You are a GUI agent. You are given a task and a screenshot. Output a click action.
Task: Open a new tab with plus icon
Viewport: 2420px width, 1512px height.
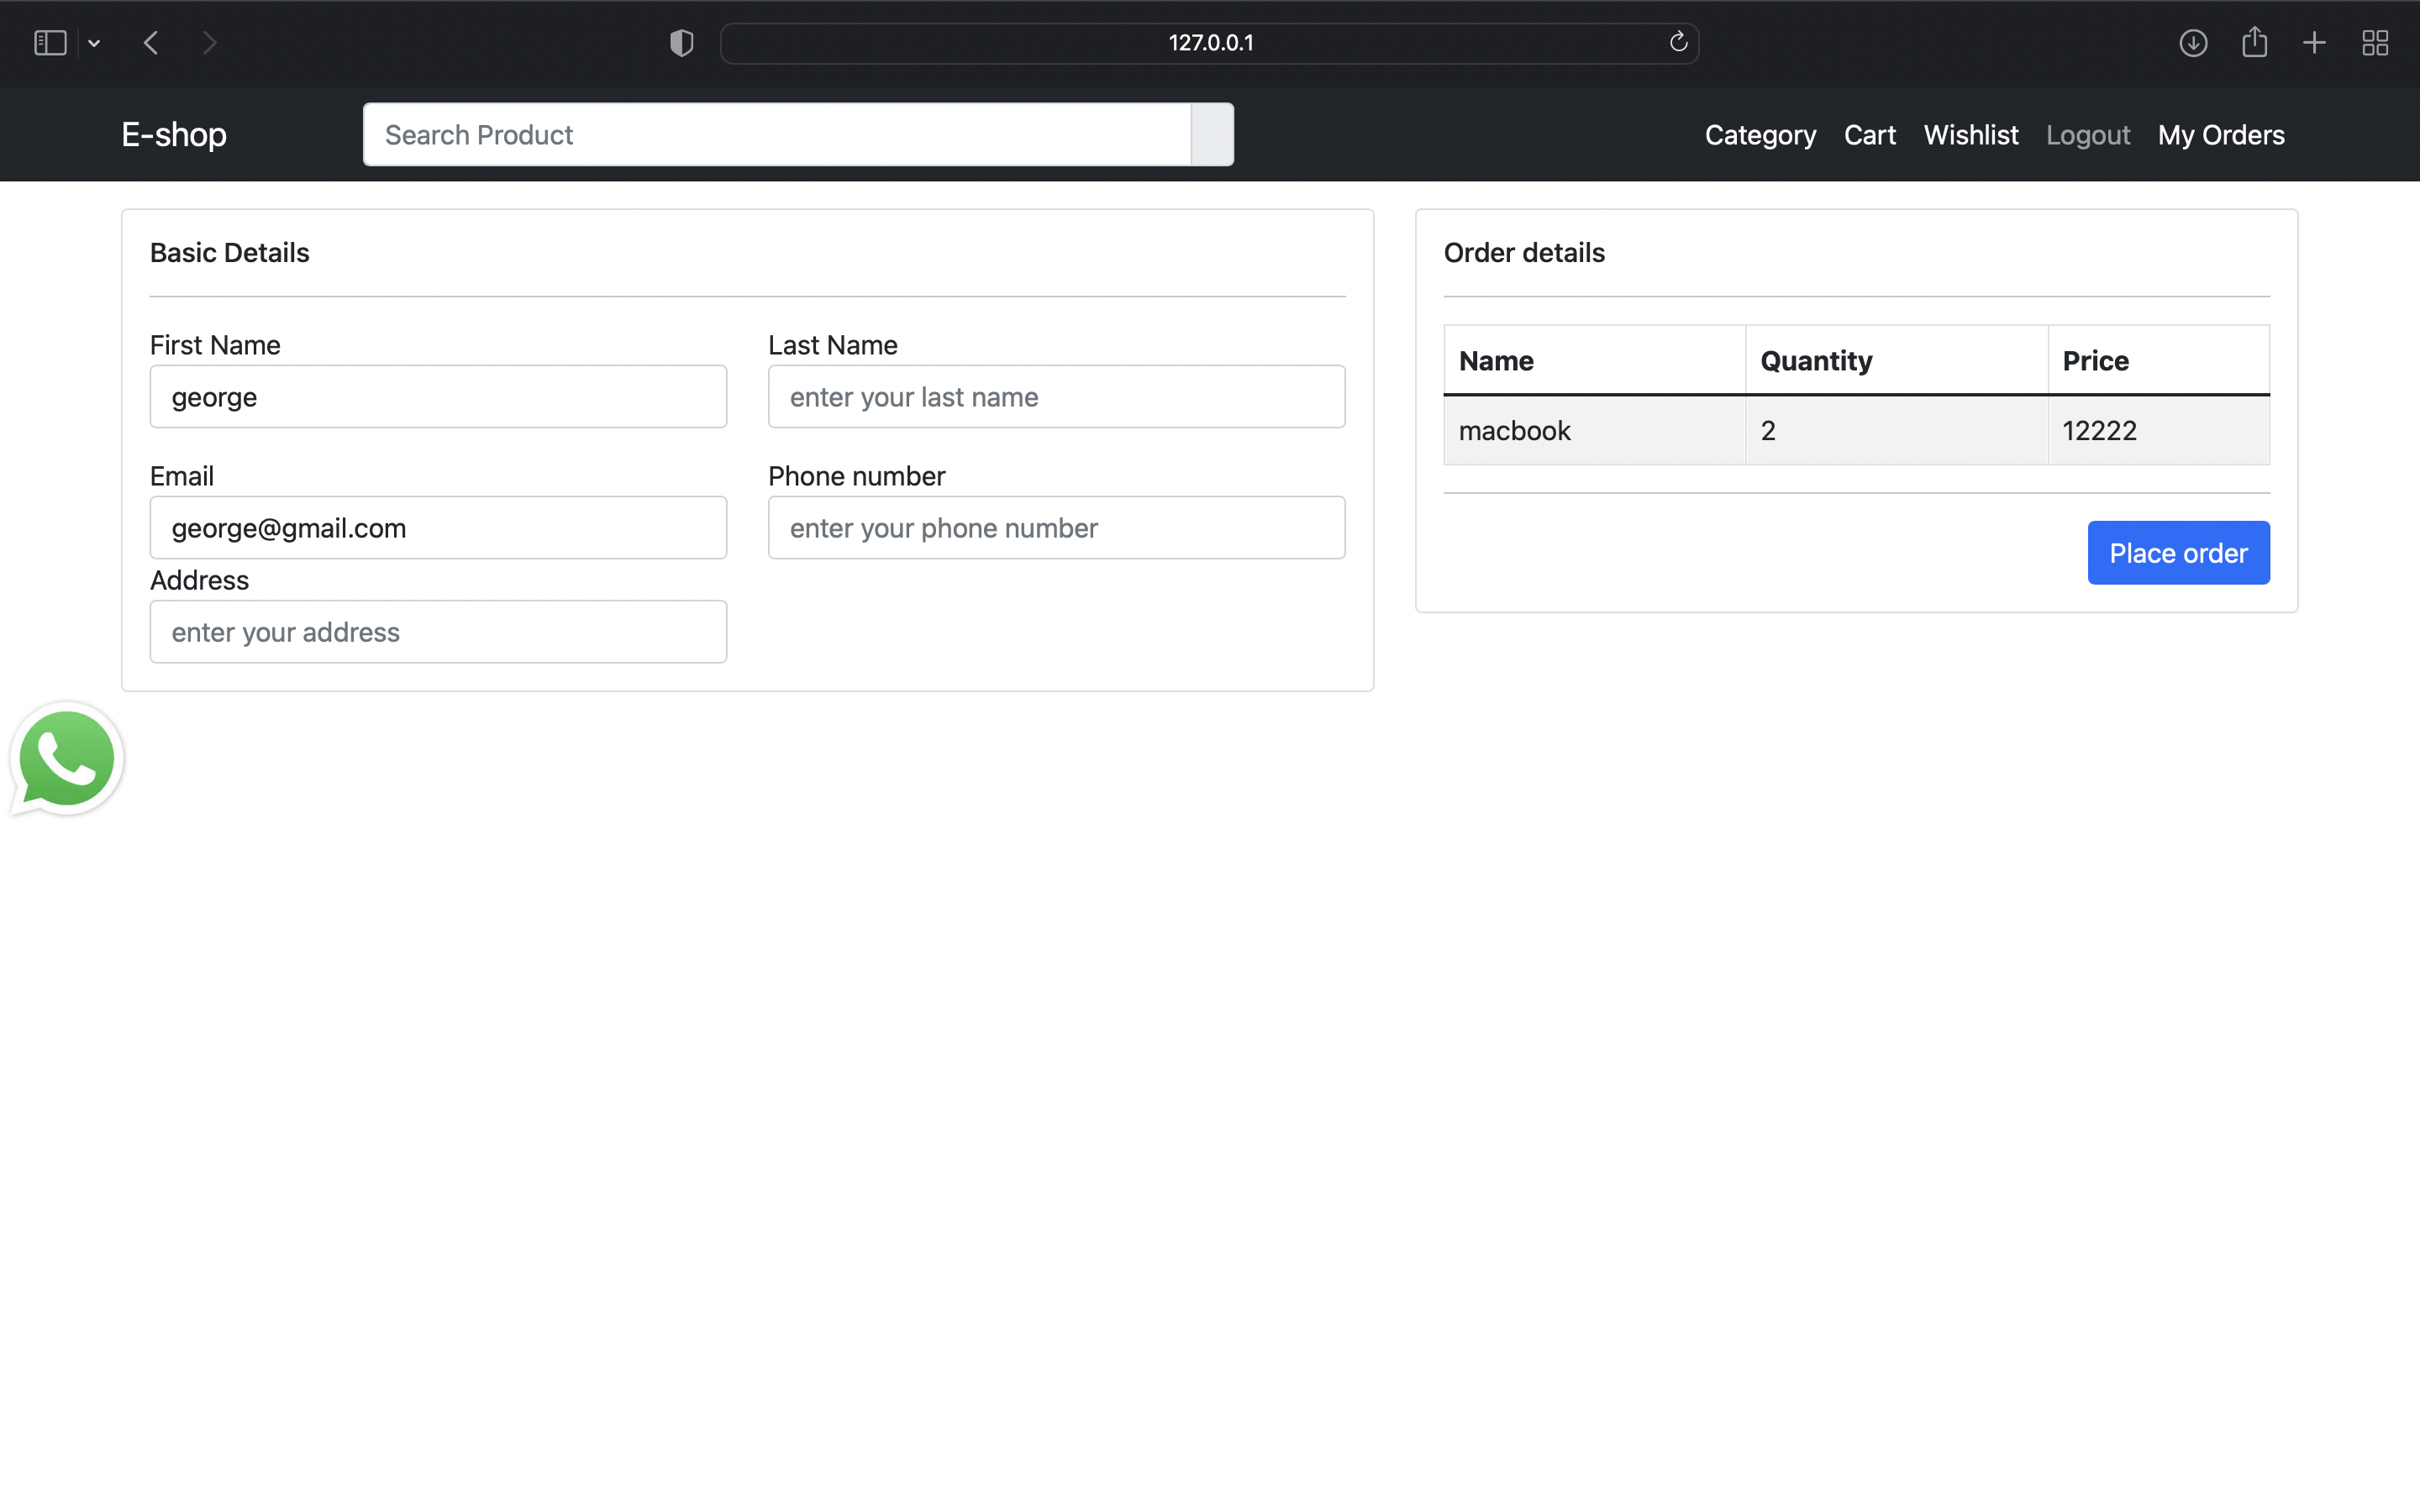pyautogui.click(x=2314, y=43)
